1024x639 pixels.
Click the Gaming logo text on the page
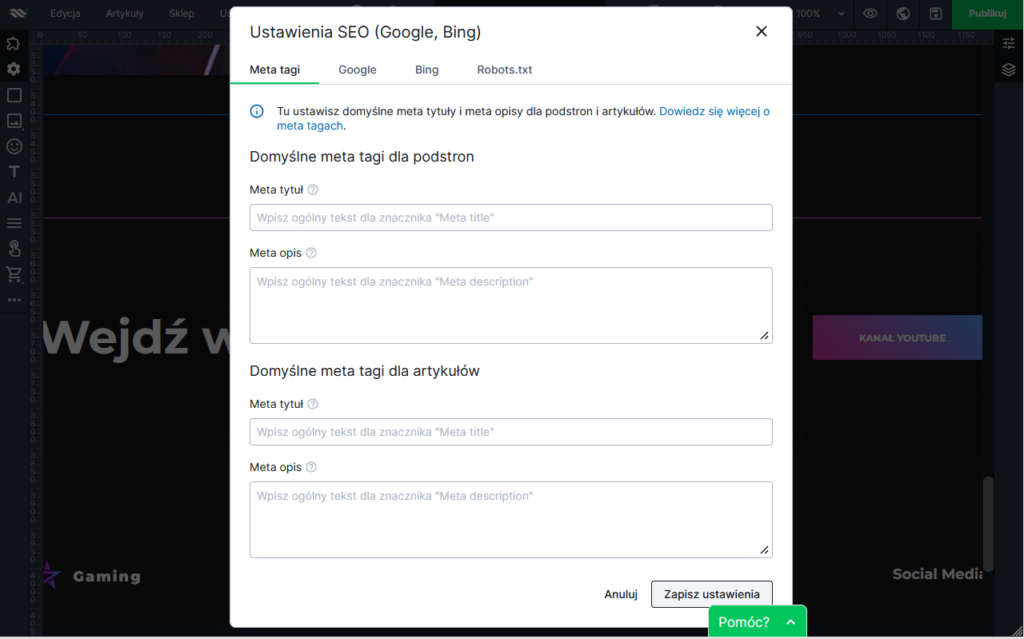106,576
